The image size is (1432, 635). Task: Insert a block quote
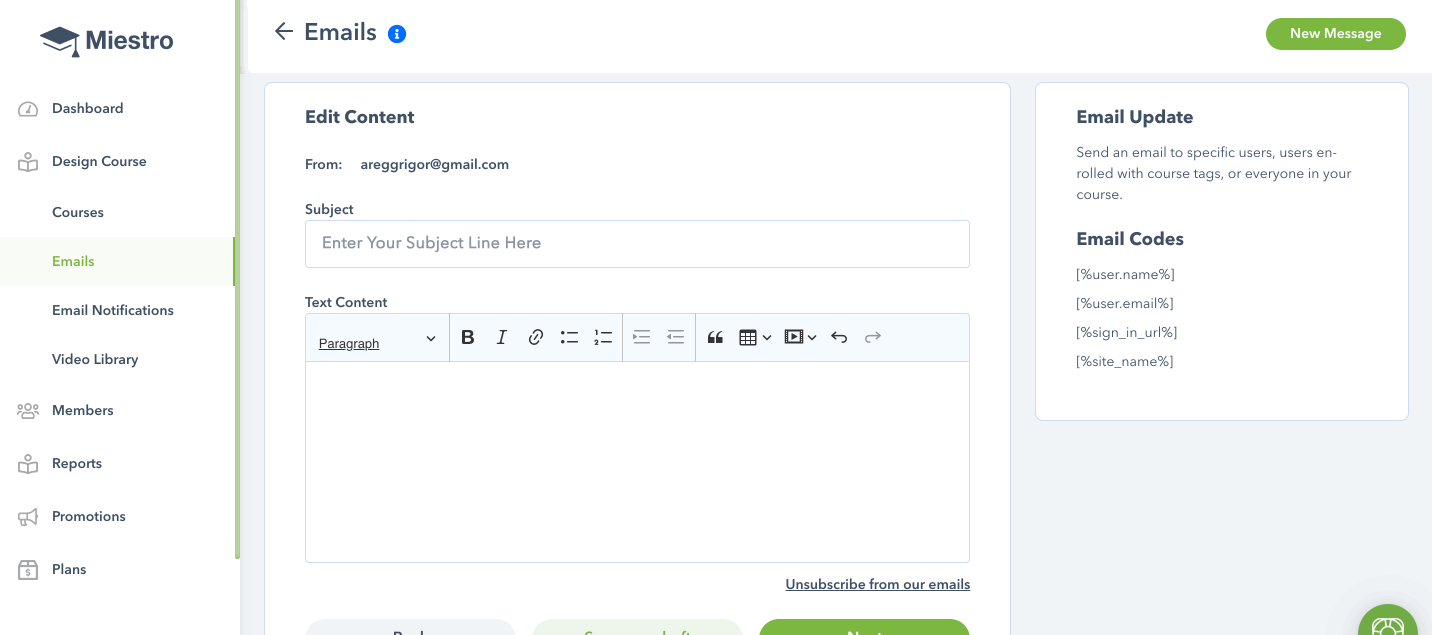[x=715, y=338]
